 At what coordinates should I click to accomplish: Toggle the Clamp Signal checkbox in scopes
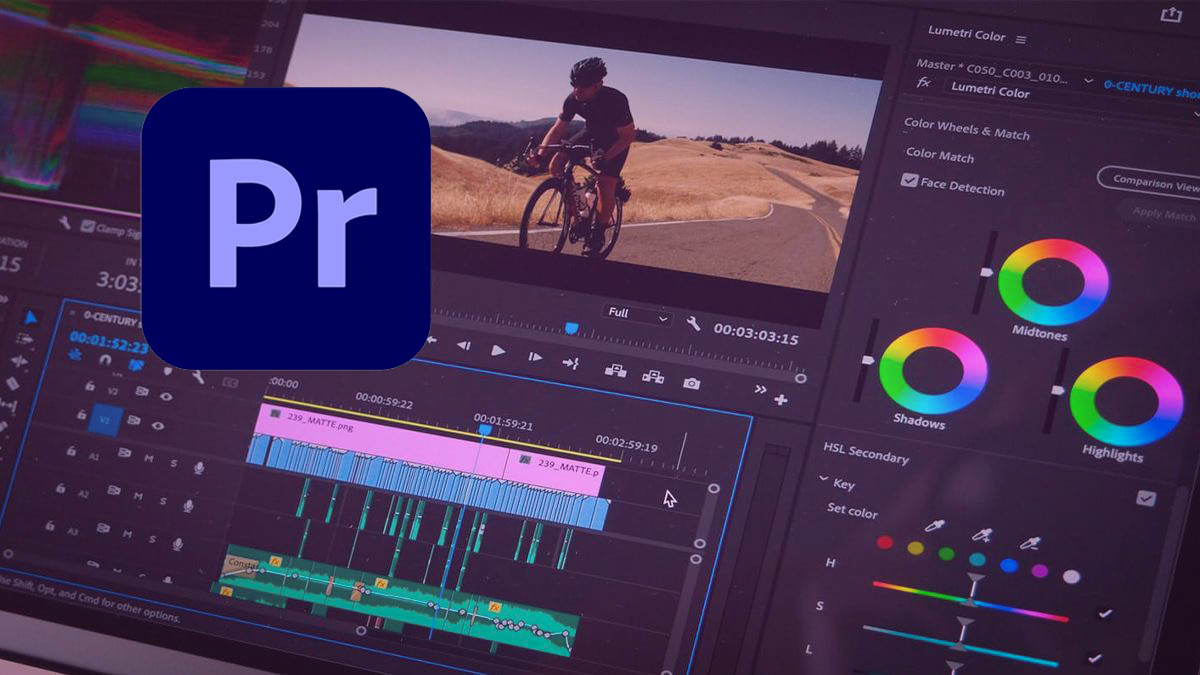click(x=87, y=227)
